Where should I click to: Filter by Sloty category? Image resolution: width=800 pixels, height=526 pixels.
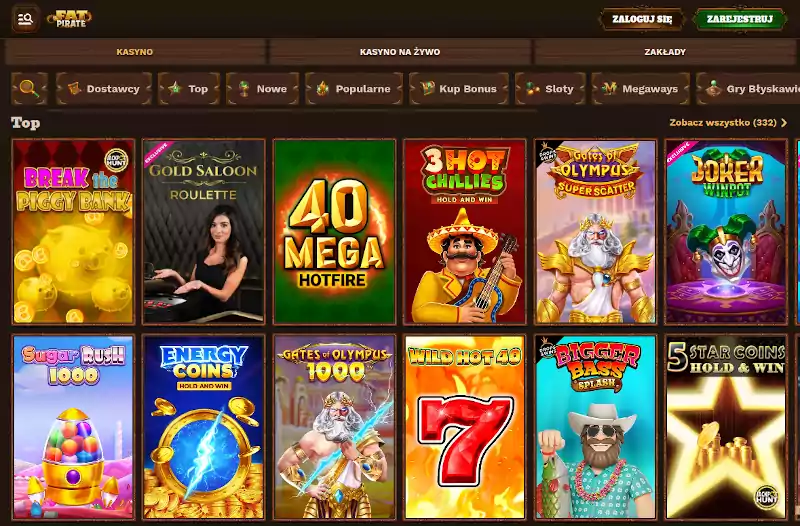(x=550, y=89)
